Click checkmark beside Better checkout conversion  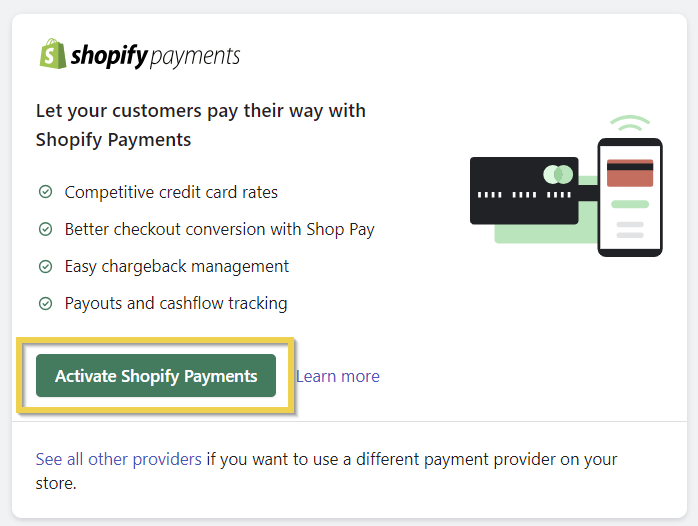[x=45, y=229]
